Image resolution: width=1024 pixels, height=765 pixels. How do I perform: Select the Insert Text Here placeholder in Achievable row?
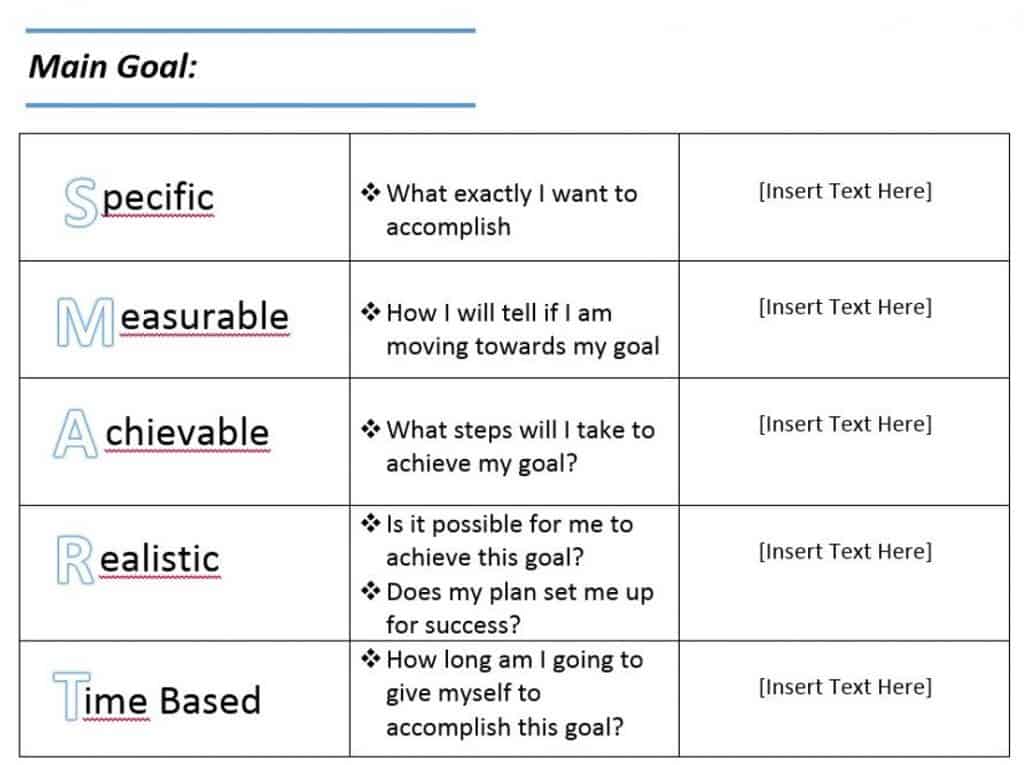pos(845,424)
